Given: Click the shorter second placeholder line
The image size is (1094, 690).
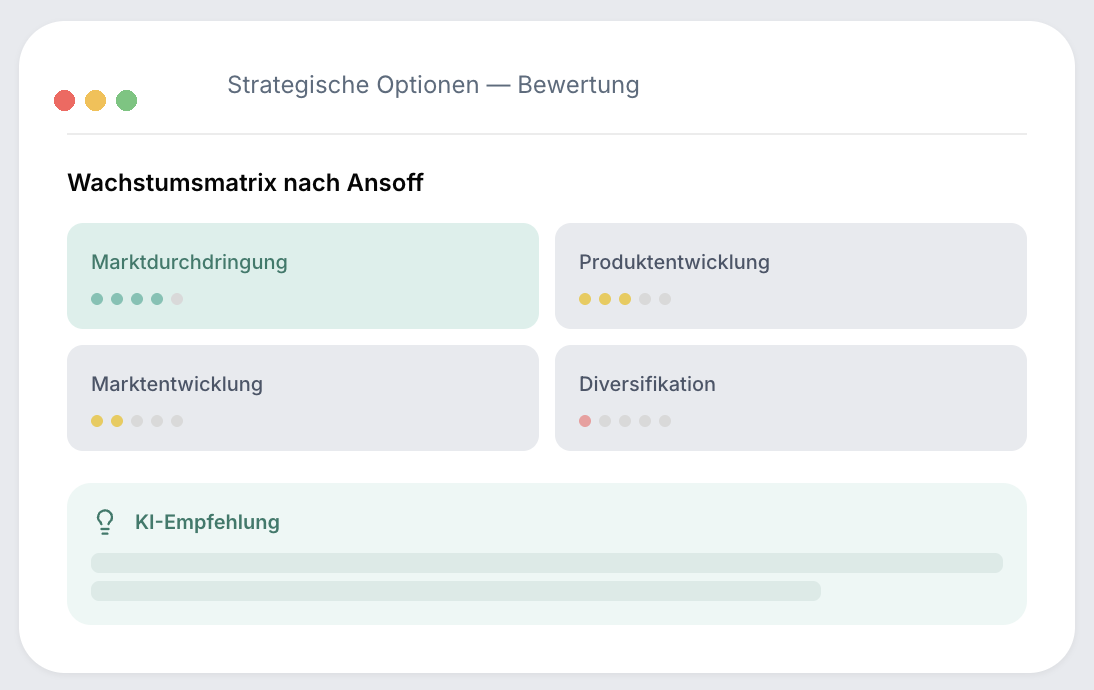Looking at the screenshot, I should click(456, 591).
